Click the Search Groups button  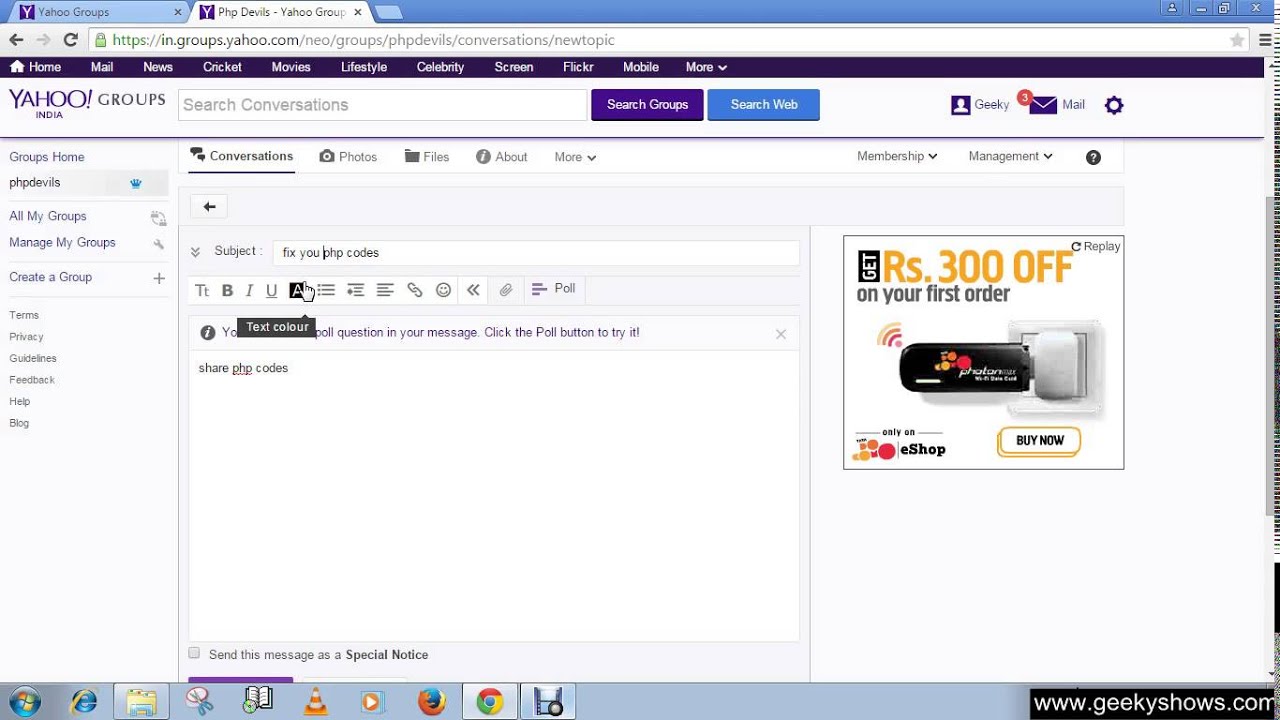click(x=647, y=104)
